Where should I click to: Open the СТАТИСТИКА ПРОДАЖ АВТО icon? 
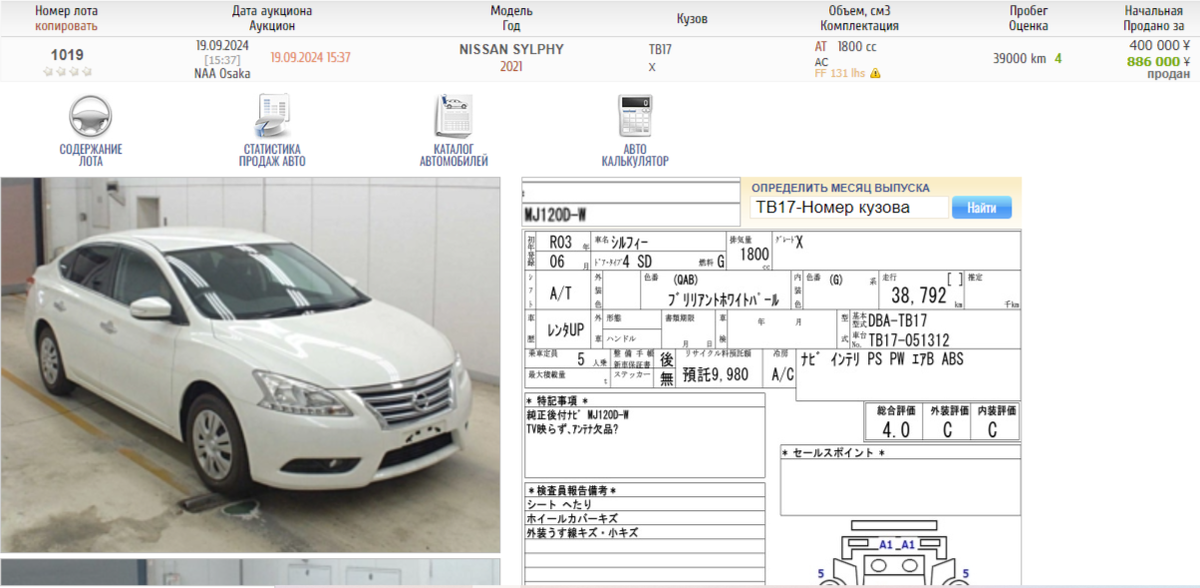coord(272,116)
